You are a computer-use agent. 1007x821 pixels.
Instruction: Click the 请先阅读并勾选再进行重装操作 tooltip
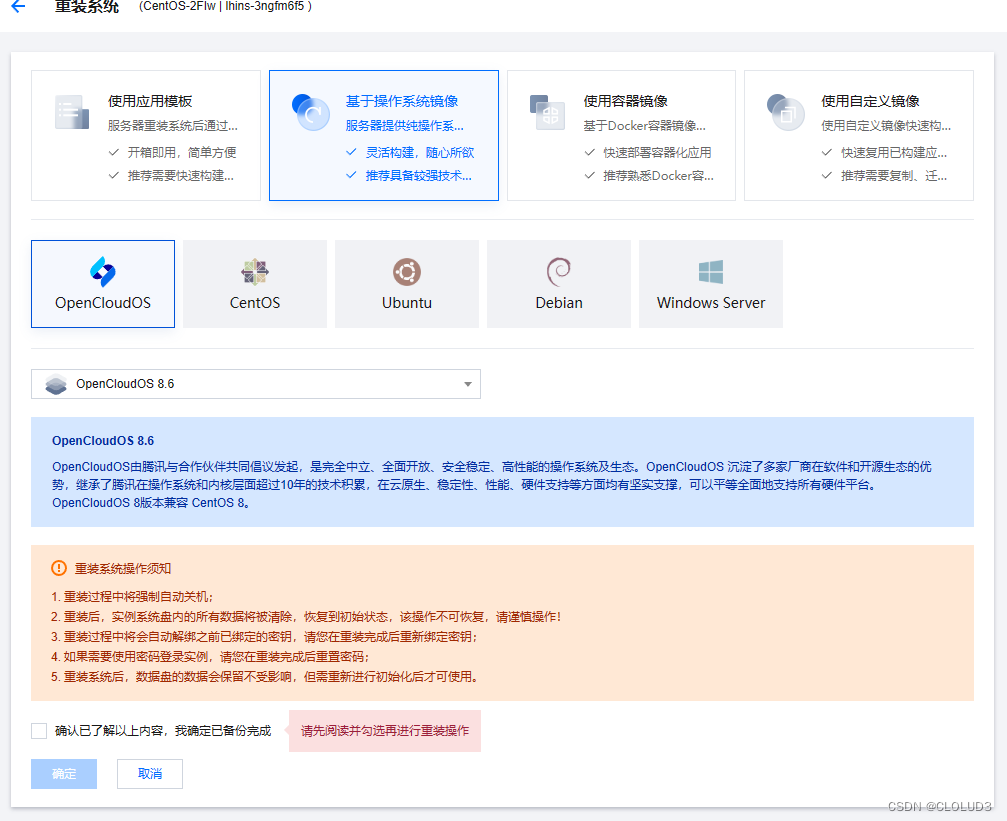pos(385,730)
